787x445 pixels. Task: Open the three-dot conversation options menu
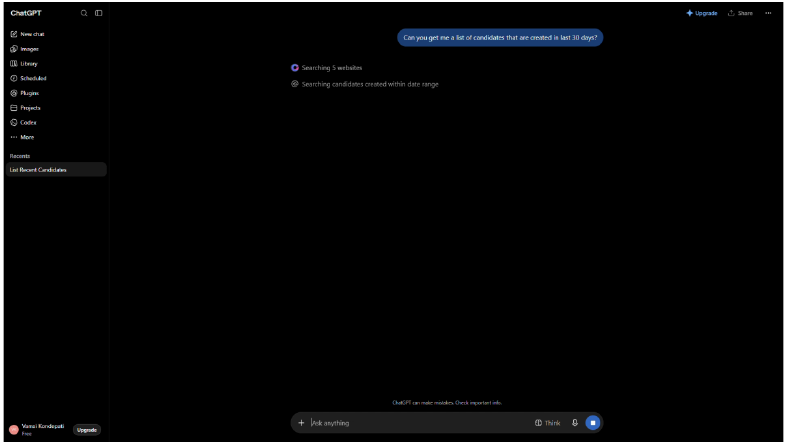(x=768, y=13)
